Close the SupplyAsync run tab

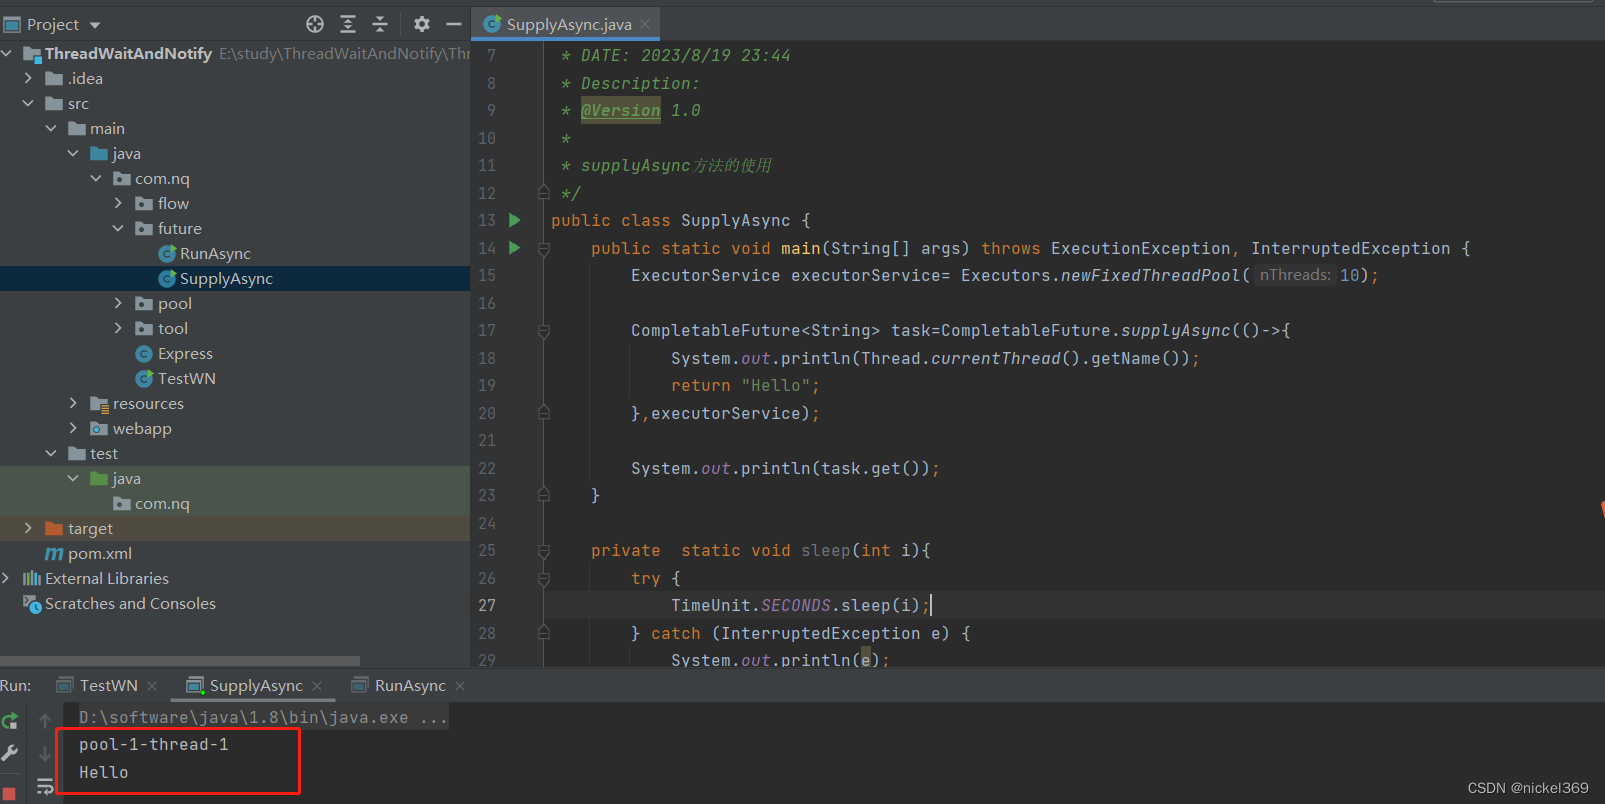pos(317,686)
